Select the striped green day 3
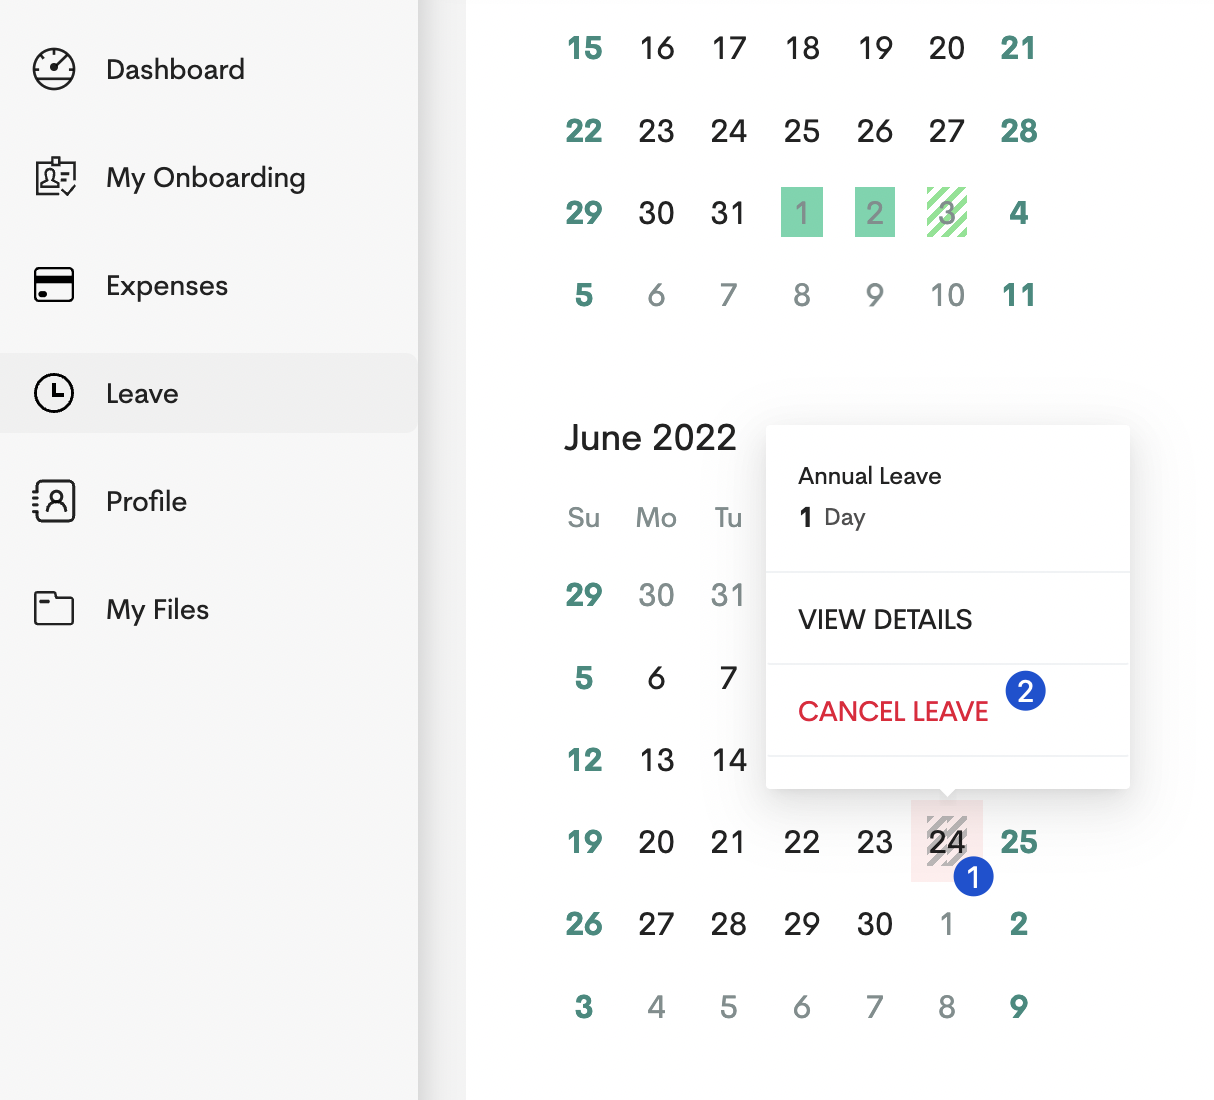 pyautogui.click(x=947, y=212)
